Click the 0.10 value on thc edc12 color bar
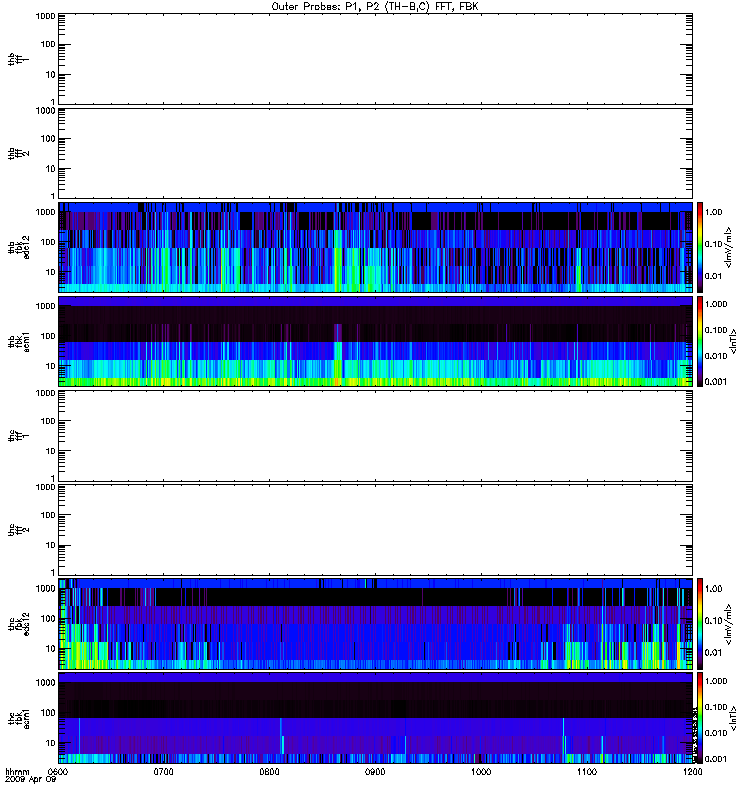The width and height of the screenshot is (750, 800). click(x=713, y=620)
